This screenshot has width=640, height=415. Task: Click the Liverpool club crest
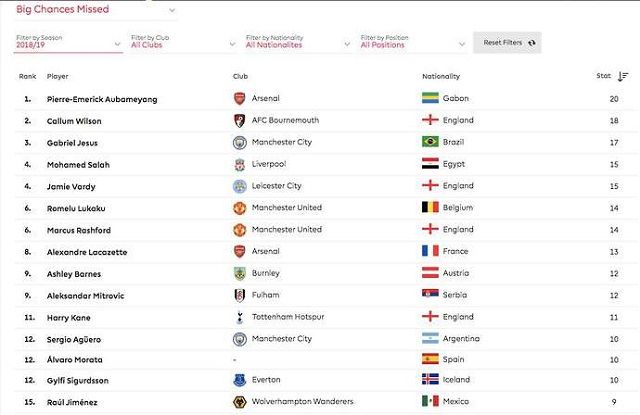point(240,164)
